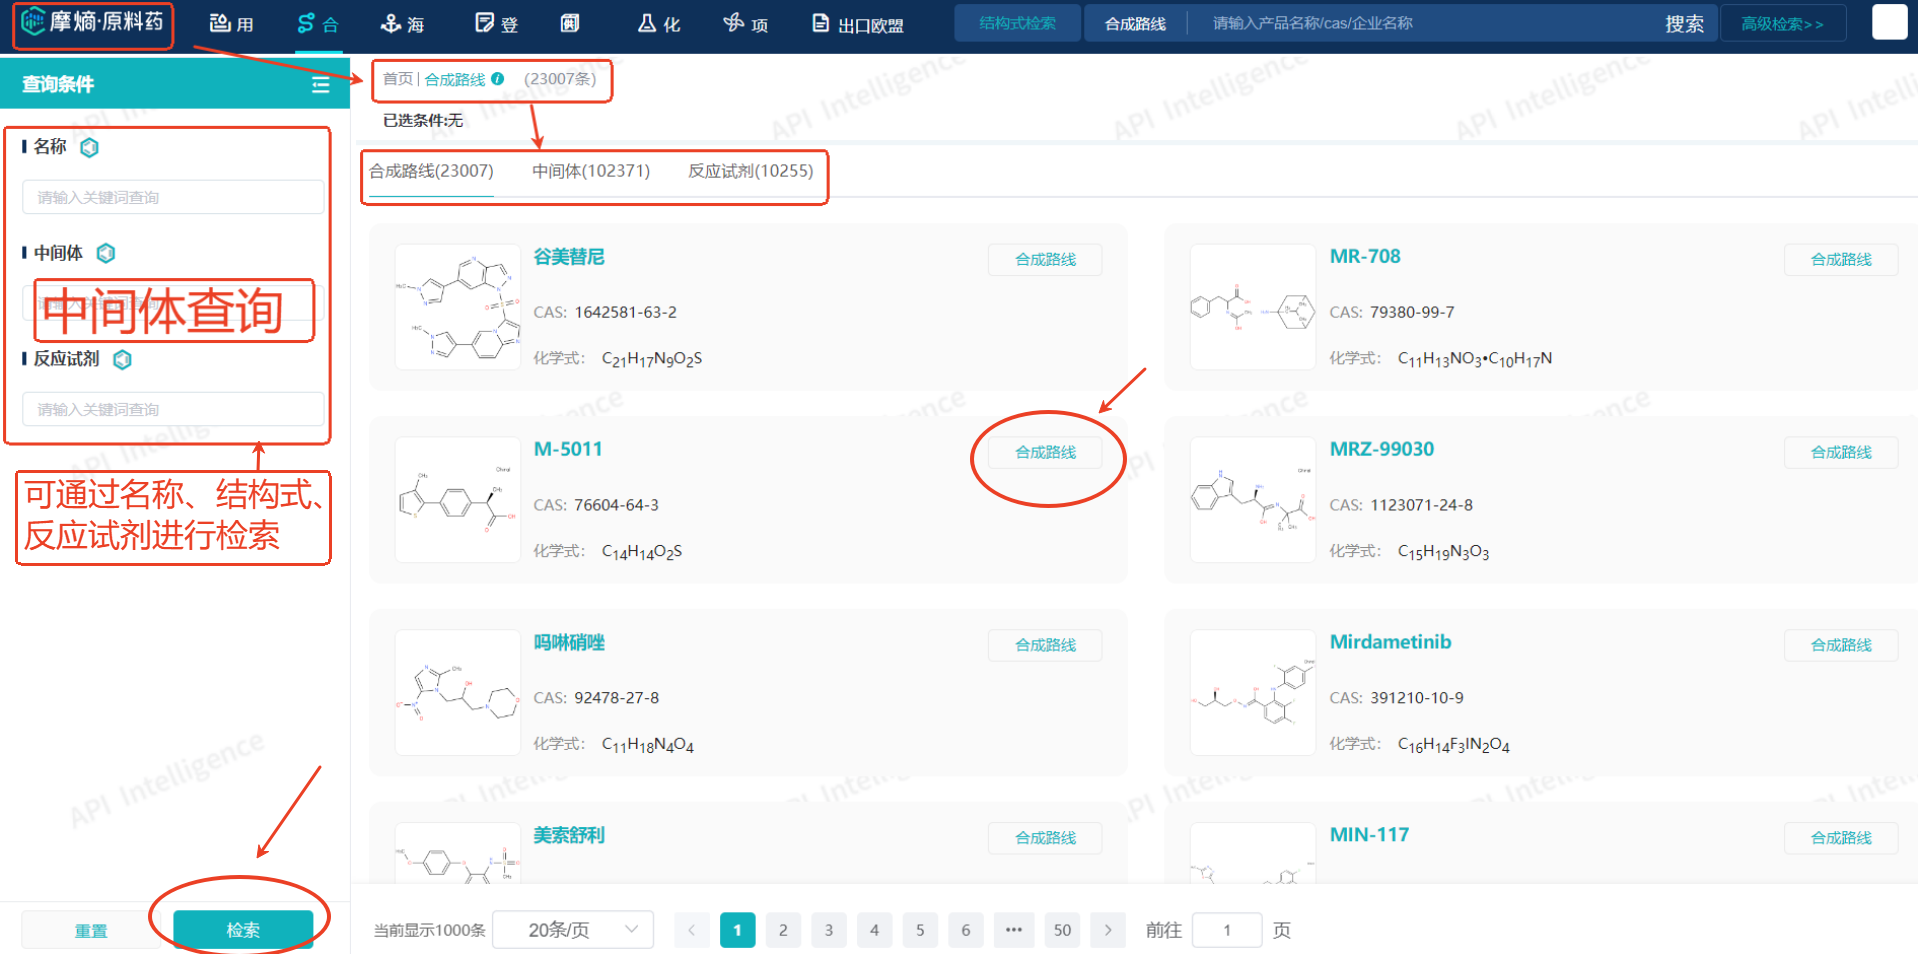Click the 摩熵·原料药 logo
Viewport: 1918px width, 954px height.
tap(93, 22)
